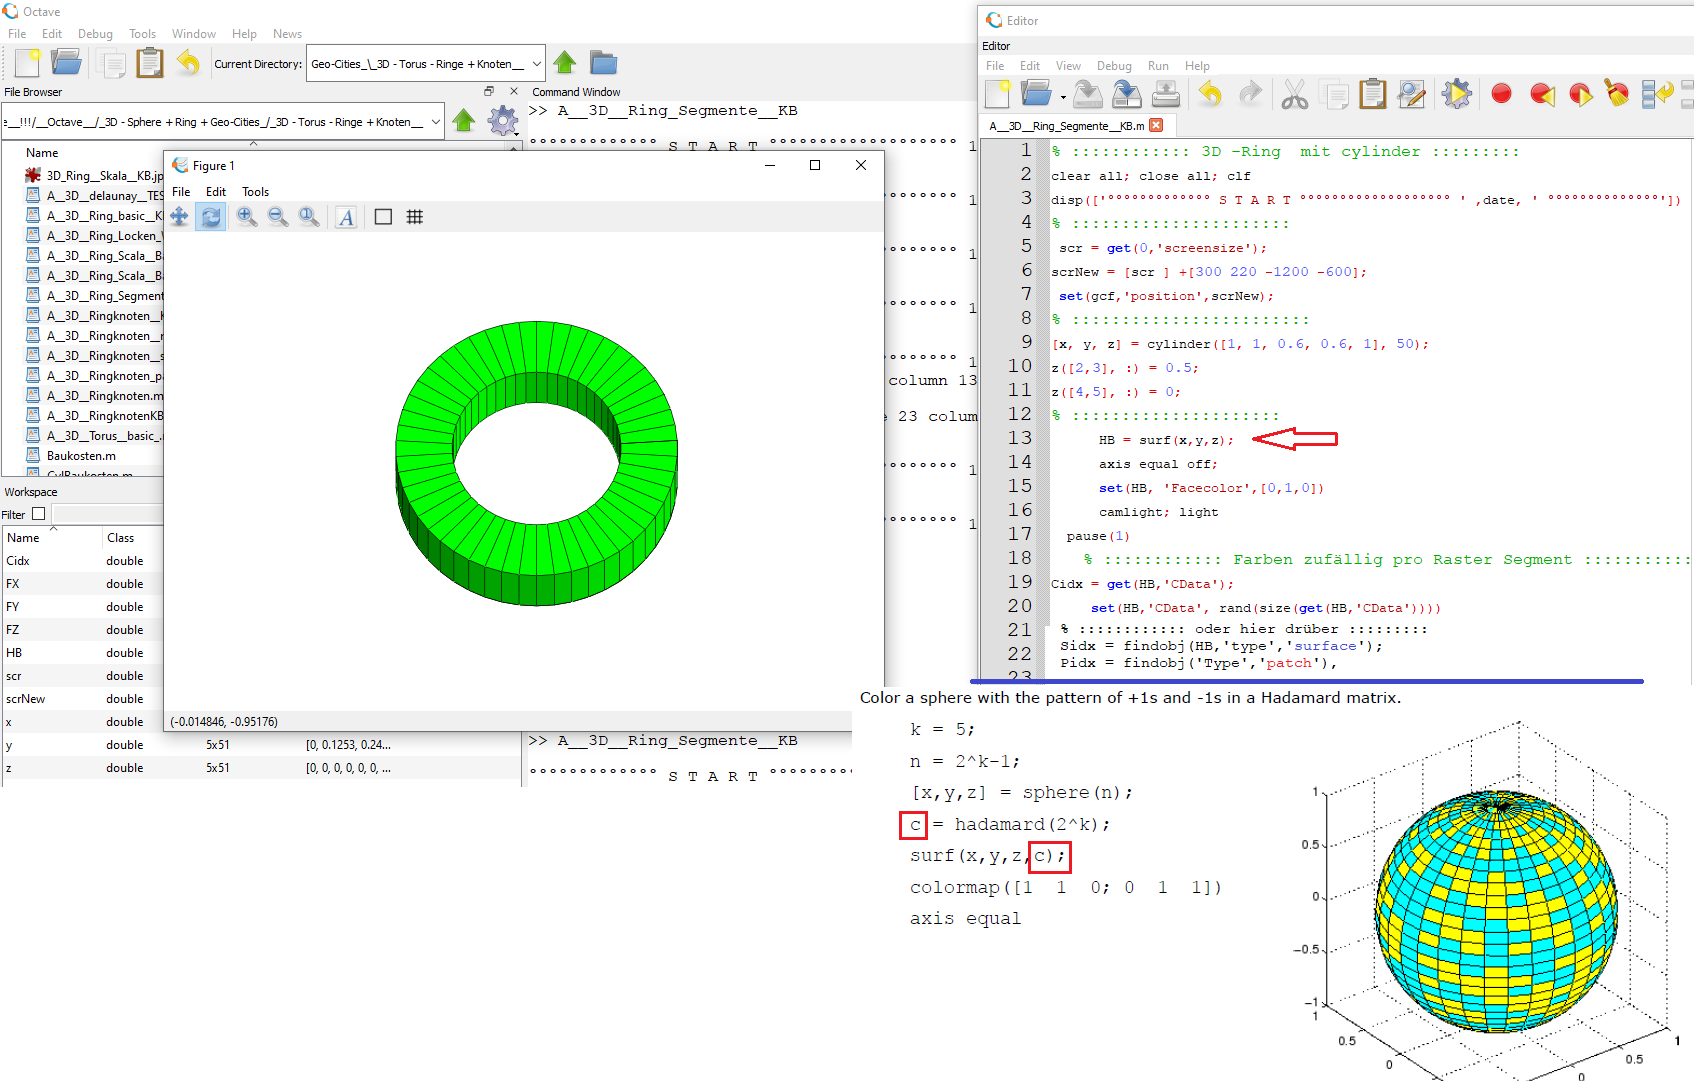The width and height of the screenshot is (1694, 1092).
Task: Open the File Browser gear settings dropdown
Action: coord(503,122)
